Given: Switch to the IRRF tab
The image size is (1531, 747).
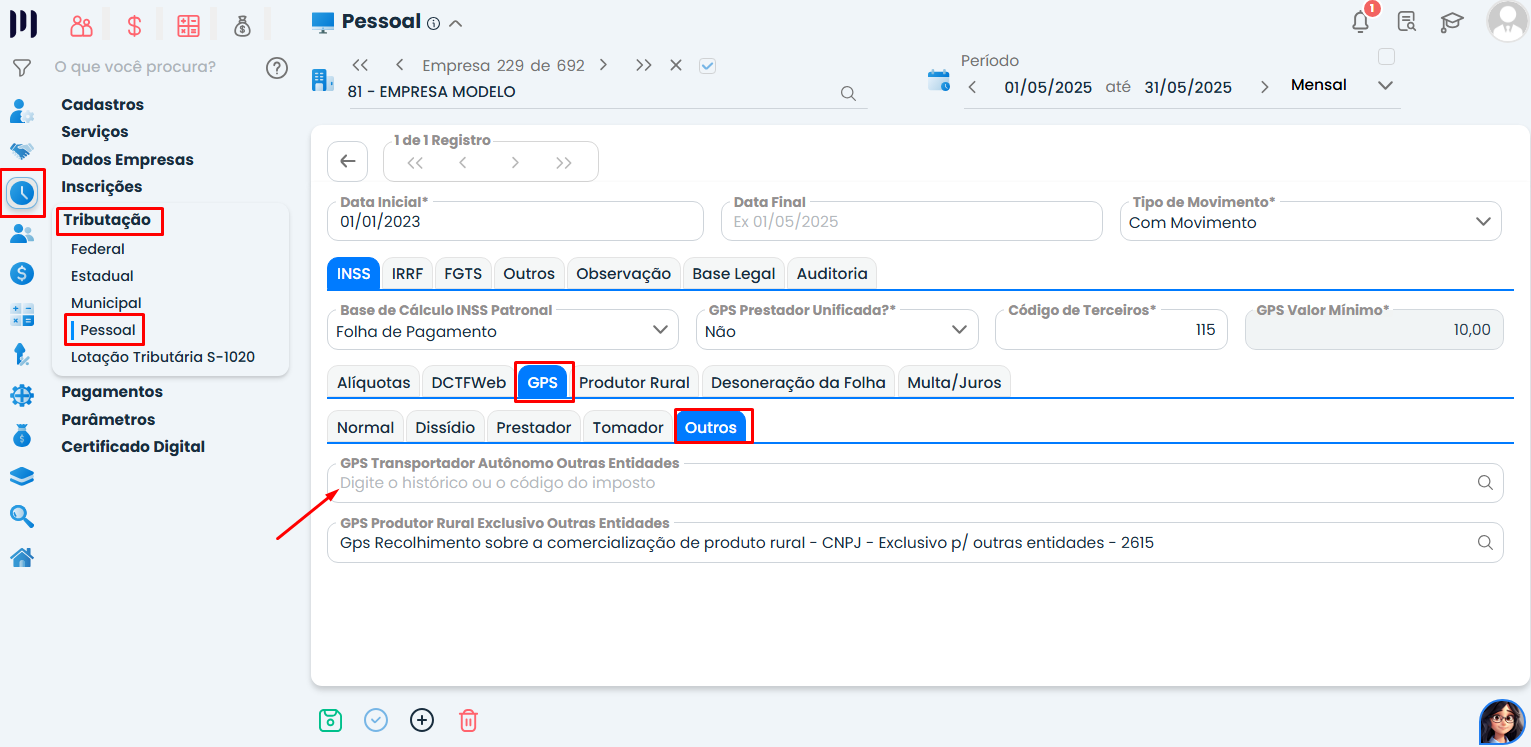Looking at the screenshot, I should (407, 273).
